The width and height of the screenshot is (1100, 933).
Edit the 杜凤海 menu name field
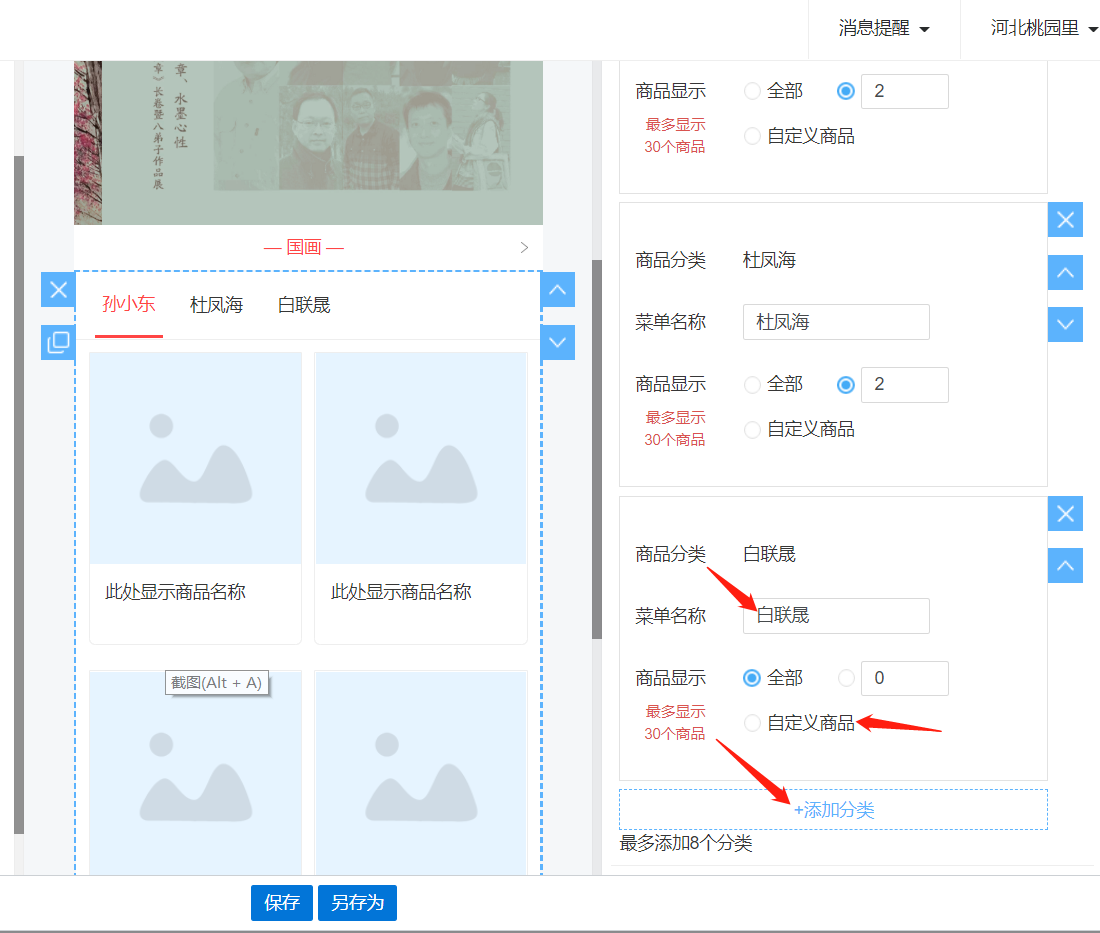pos(836,322)
